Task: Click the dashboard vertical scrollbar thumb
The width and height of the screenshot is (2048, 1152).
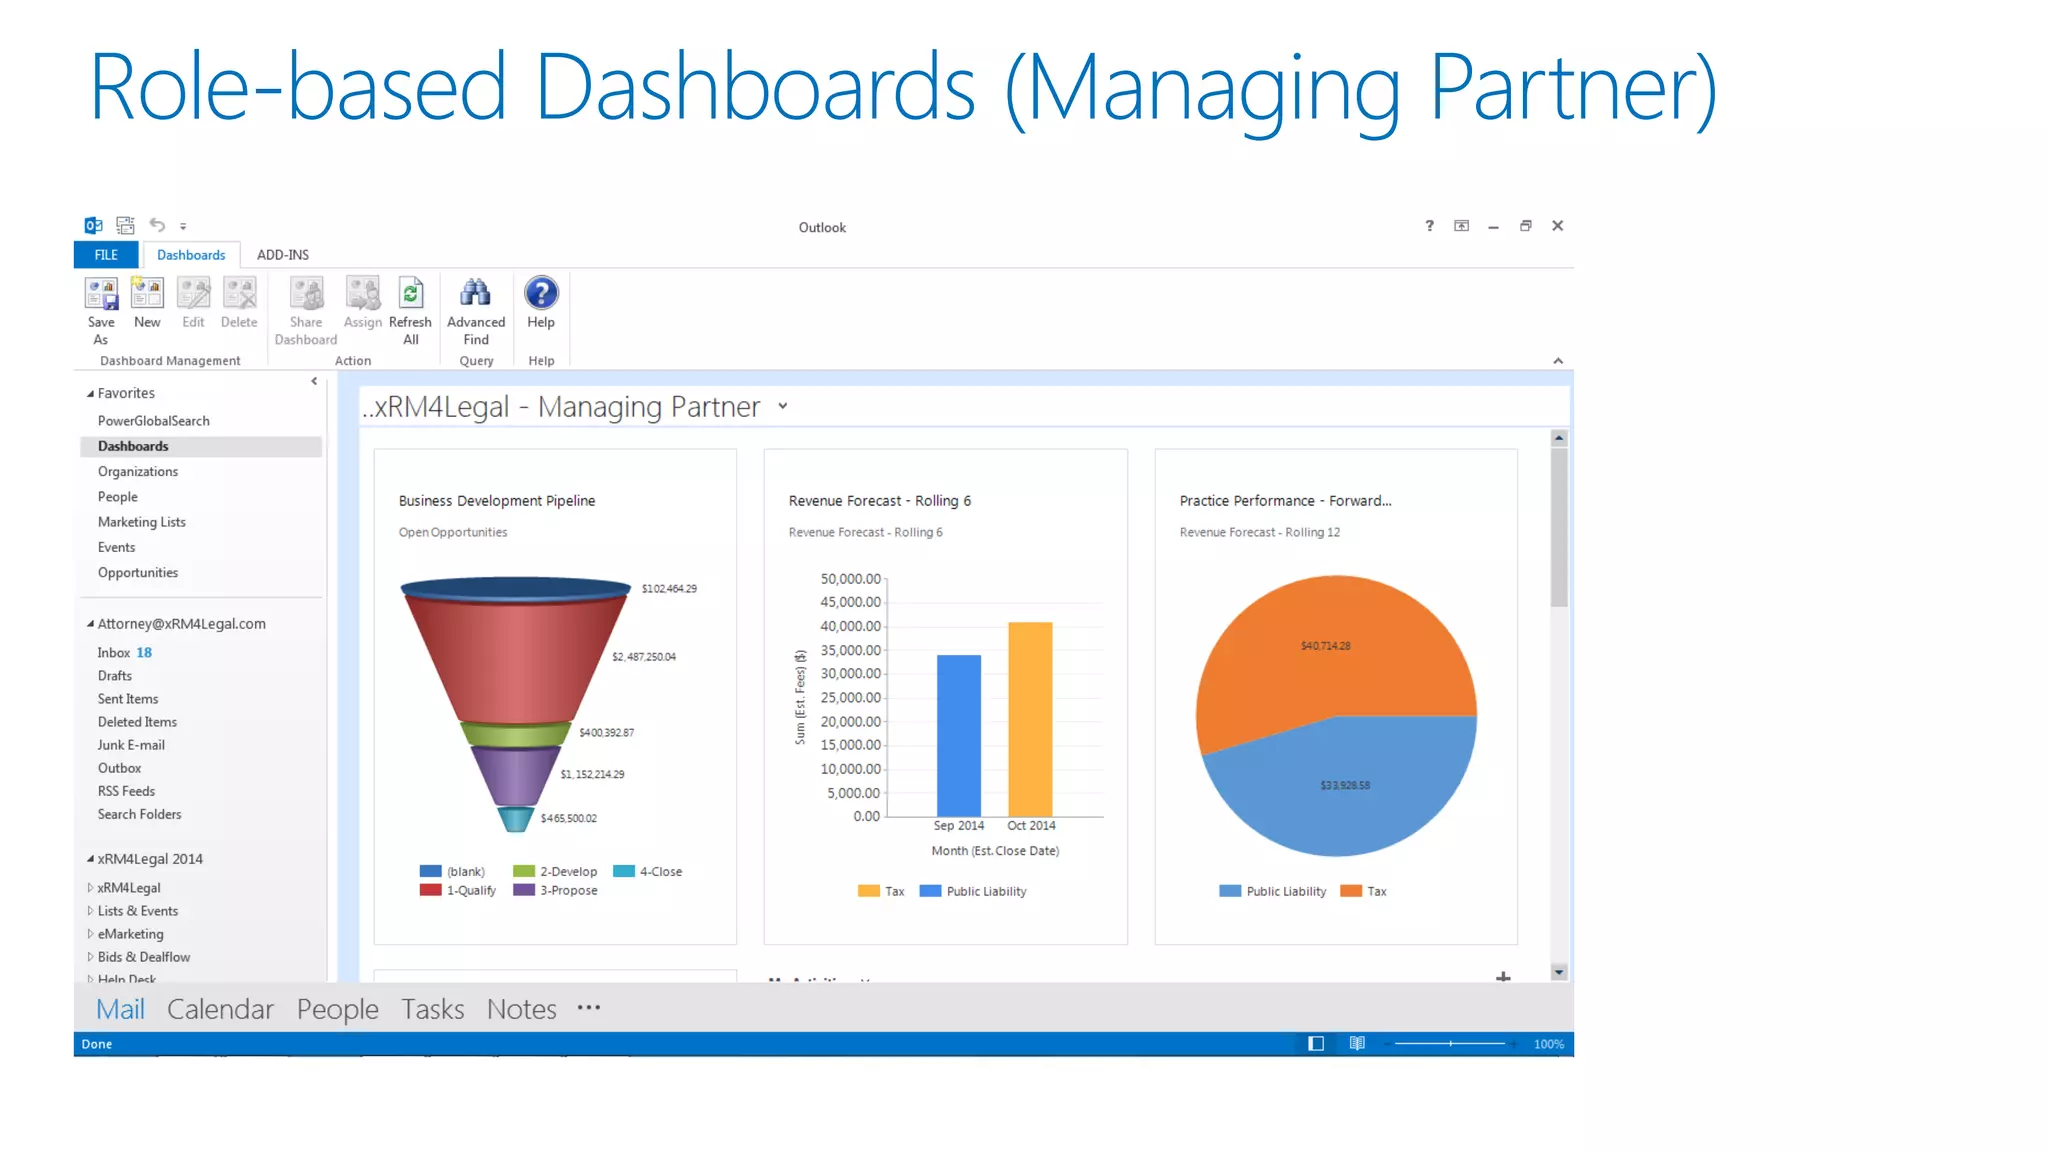Action: 1559,527
